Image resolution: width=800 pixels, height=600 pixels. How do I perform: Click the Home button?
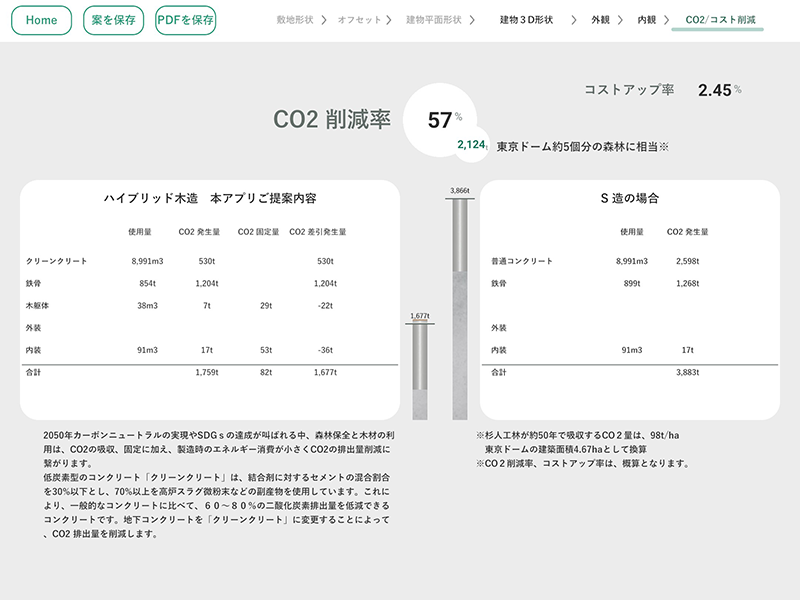41,20
